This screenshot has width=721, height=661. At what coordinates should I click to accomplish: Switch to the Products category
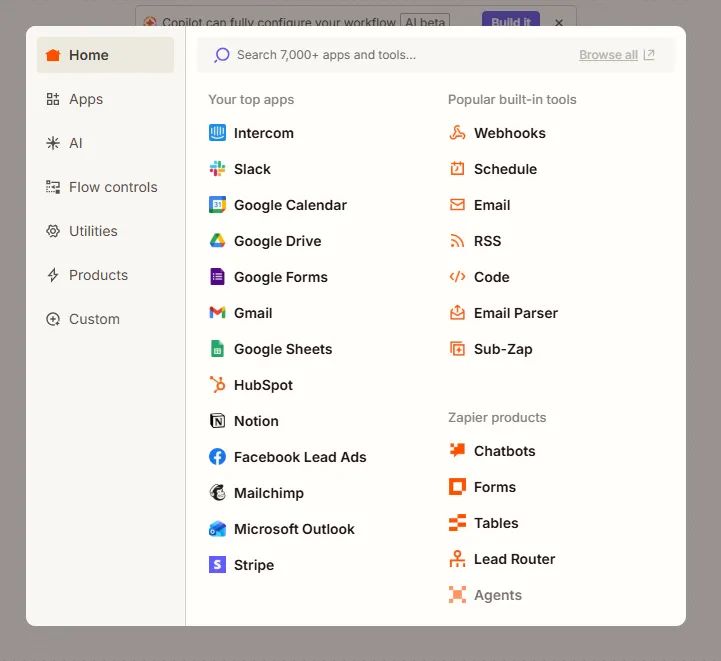click(105, 275)
